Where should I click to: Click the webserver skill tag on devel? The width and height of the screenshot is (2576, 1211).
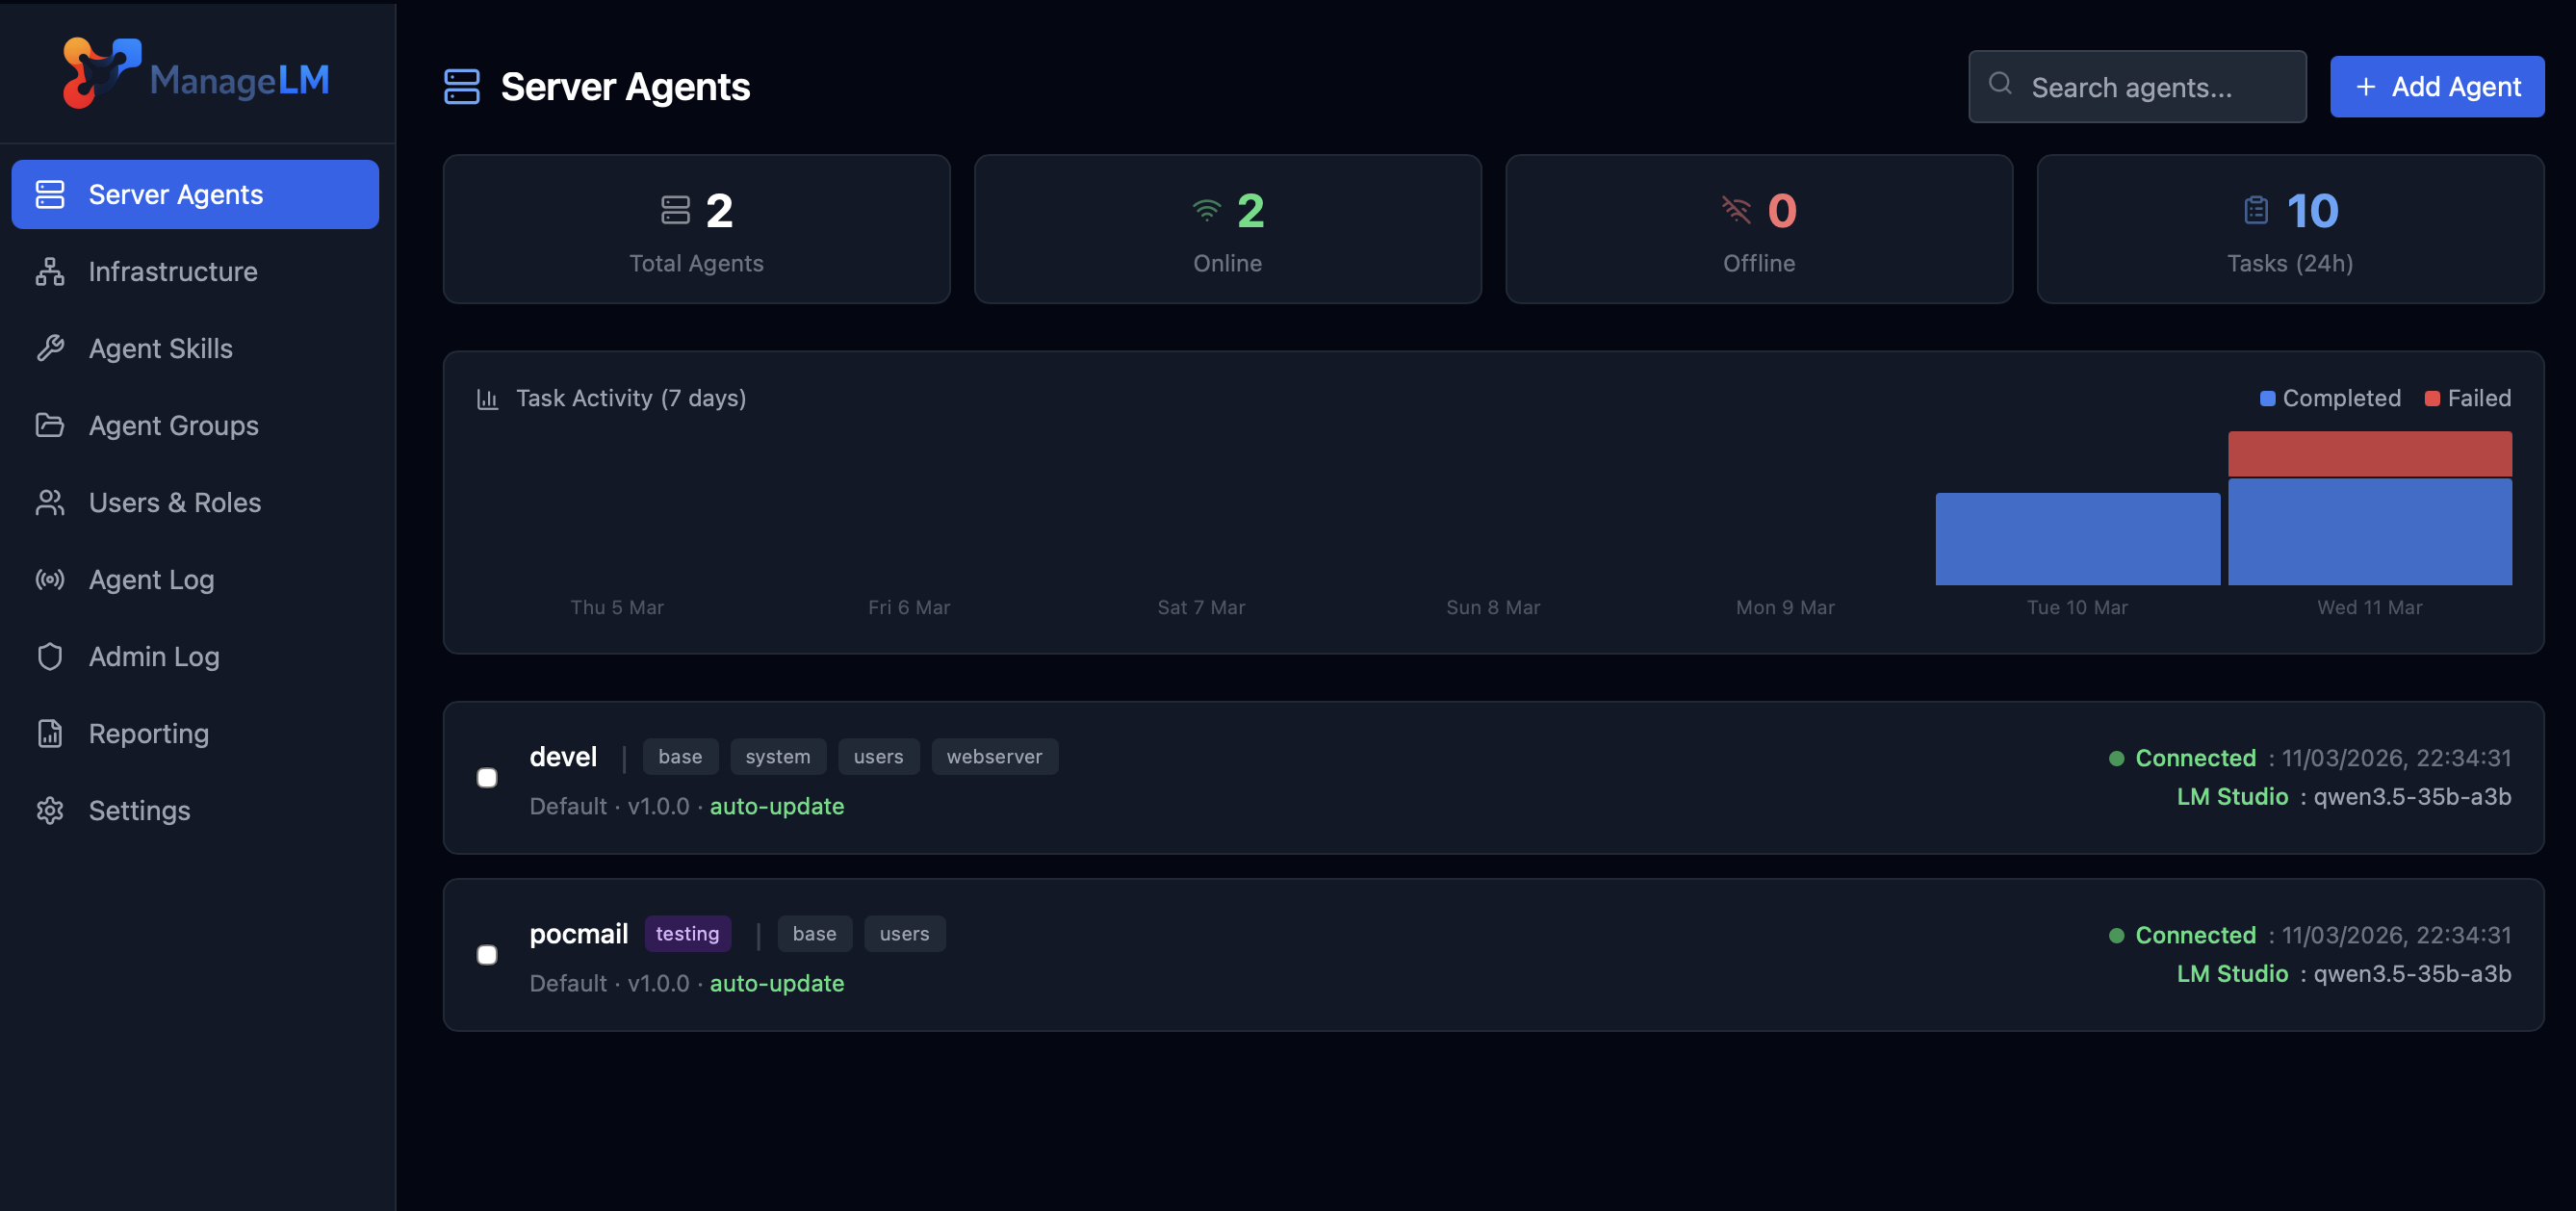(x=994, y=756)
